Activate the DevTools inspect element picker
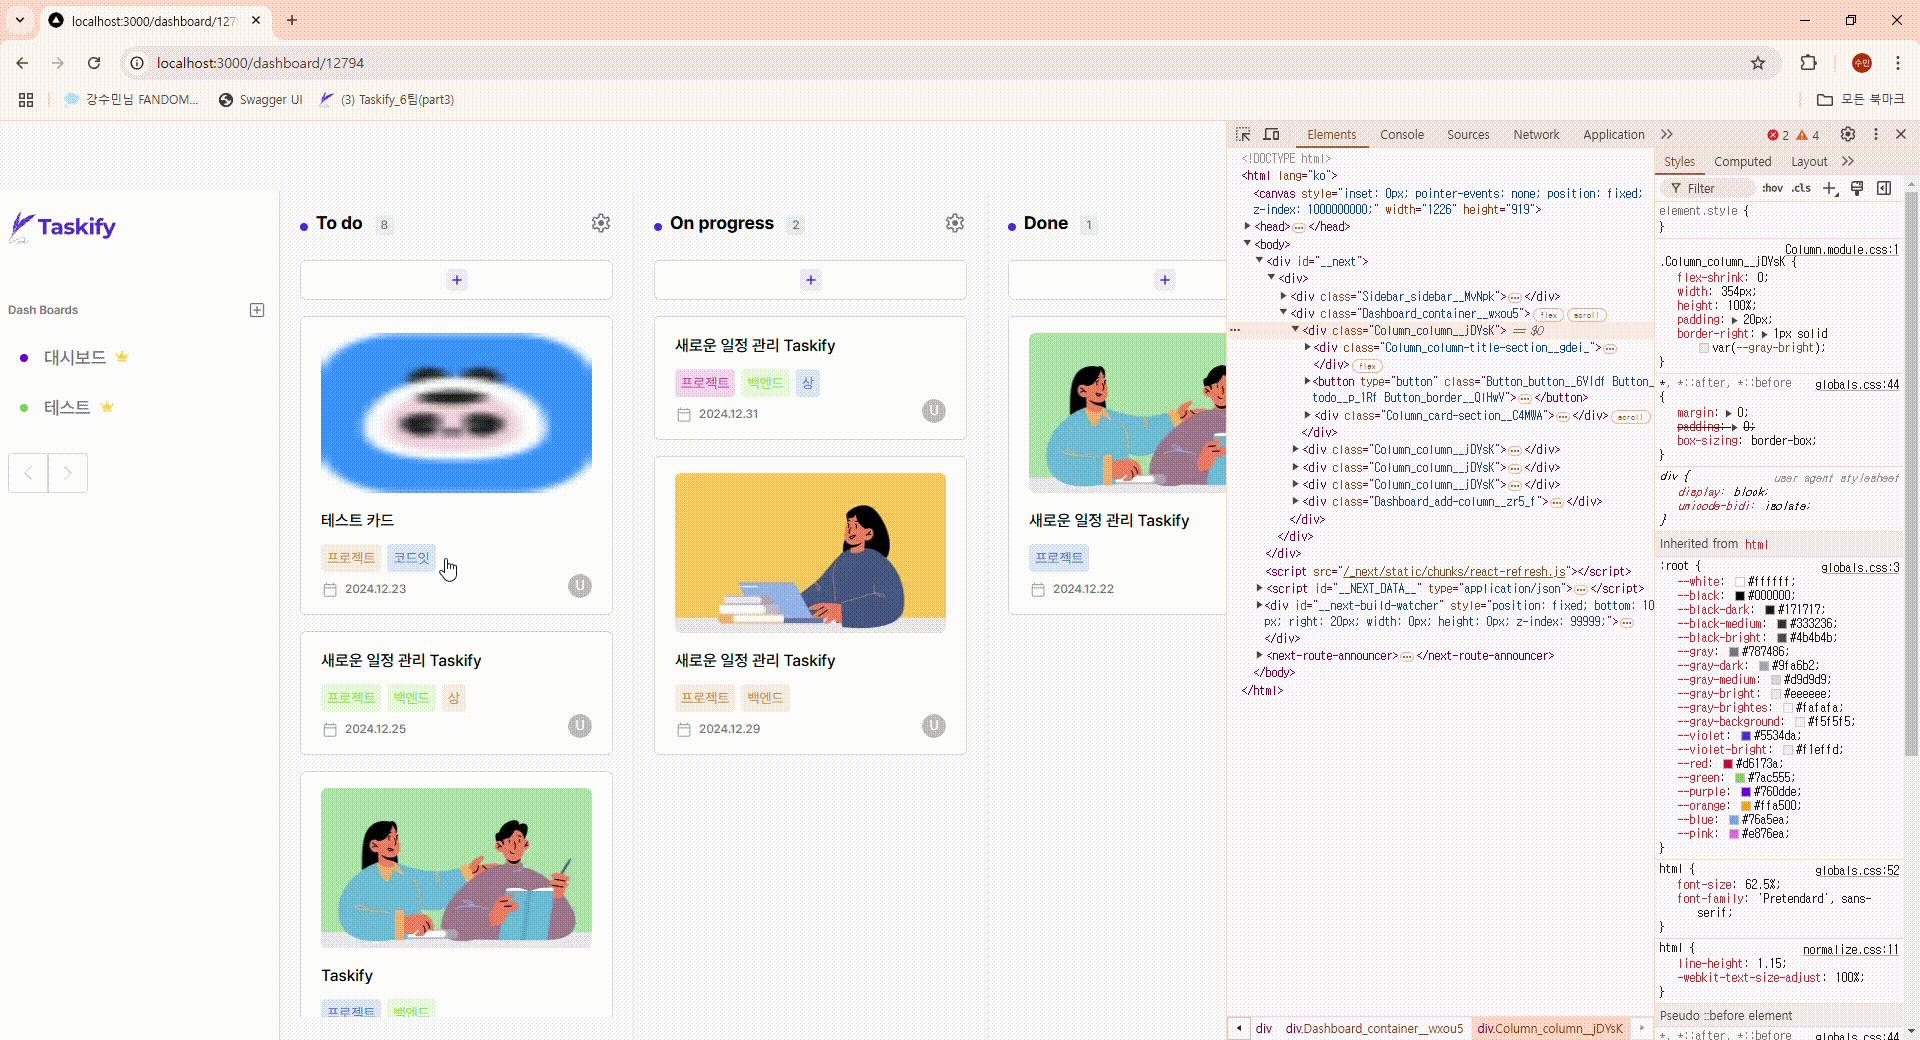This screenshot has width=1920, height=1040. pyautogui.click(x=1243, y=134)
